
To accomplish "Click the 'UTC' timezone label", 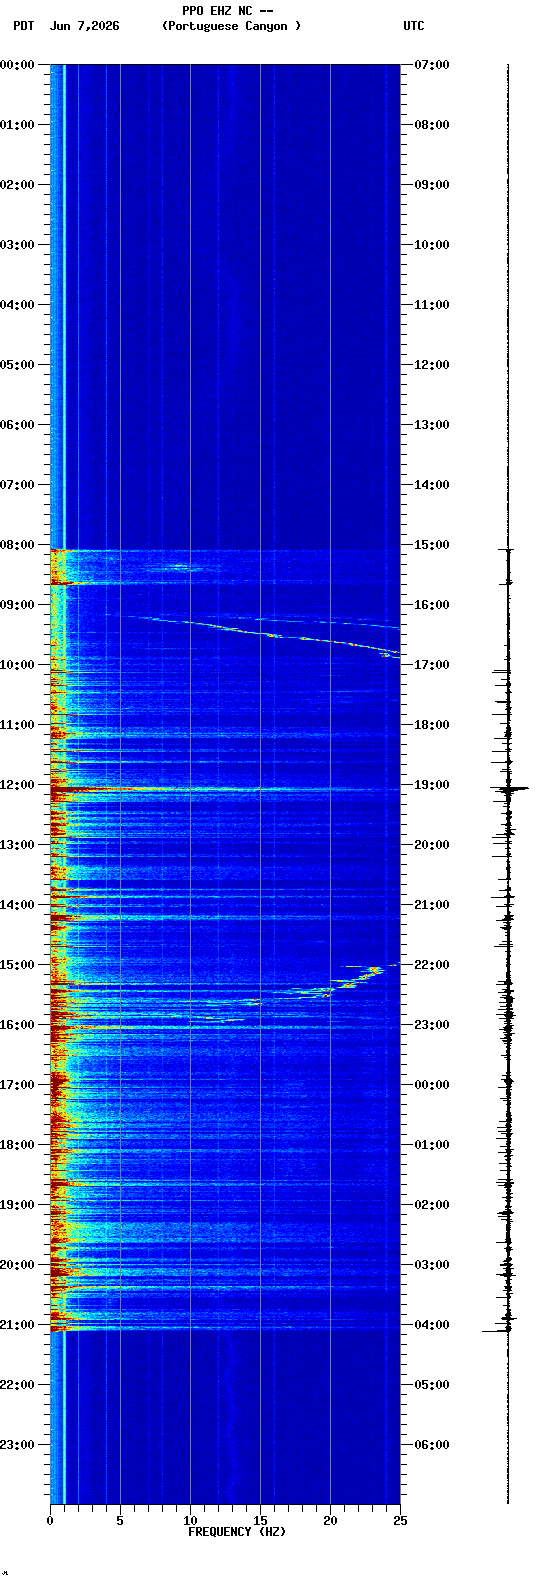I will 414,26.
